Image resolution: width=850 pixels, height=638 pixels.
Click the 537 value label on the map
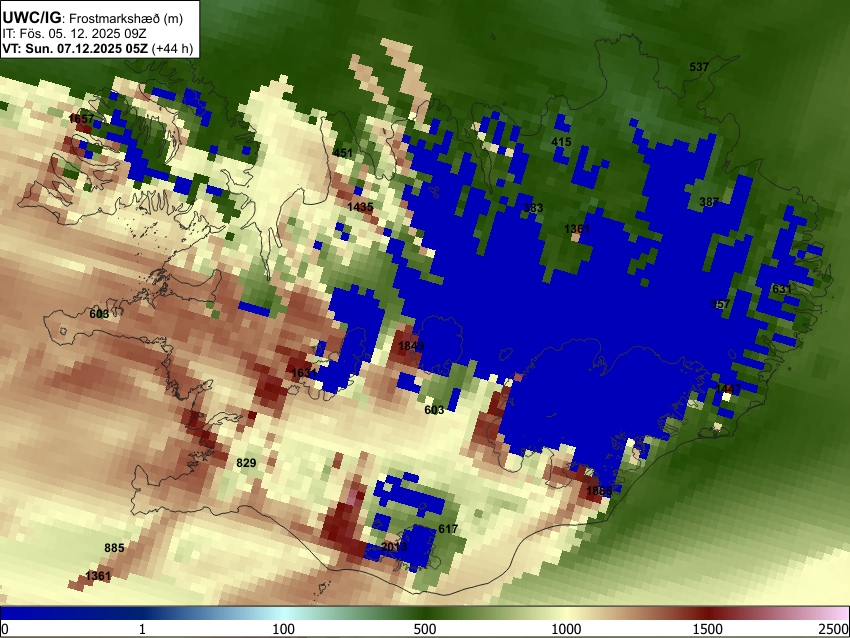point(699,67)
